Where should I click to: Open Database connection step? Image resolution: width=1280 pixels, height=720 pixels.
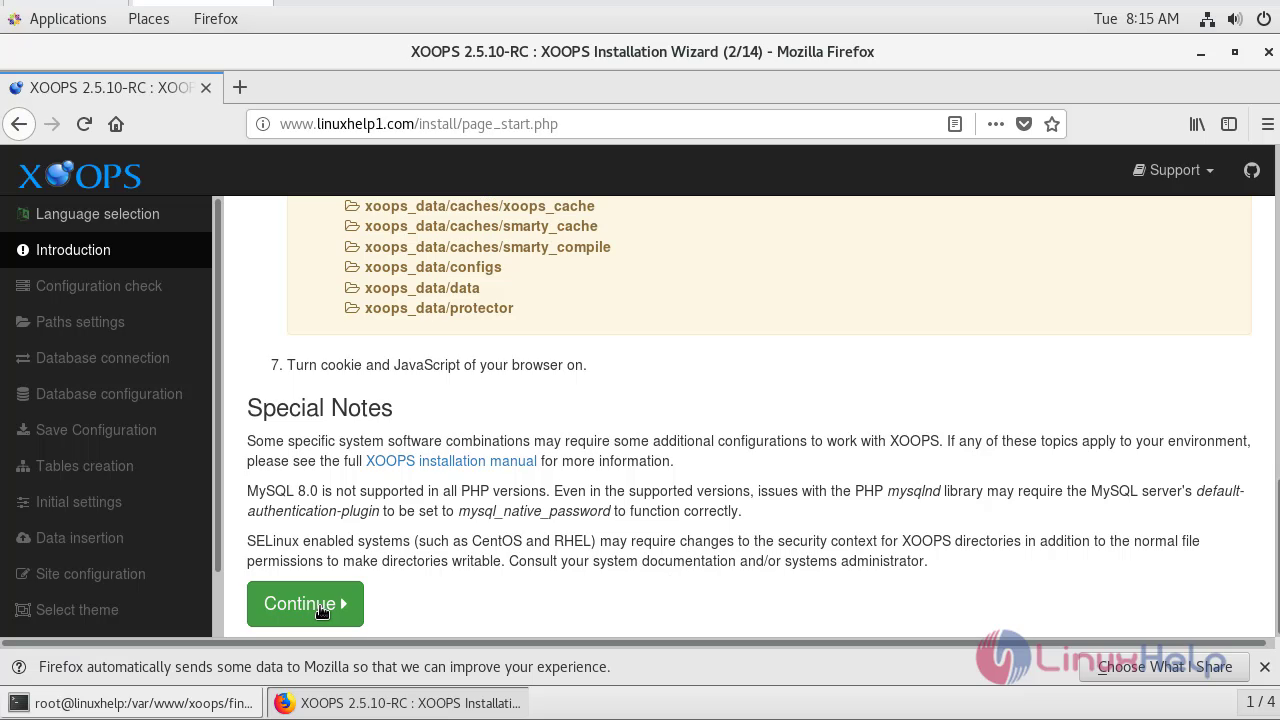click(106, 358)
